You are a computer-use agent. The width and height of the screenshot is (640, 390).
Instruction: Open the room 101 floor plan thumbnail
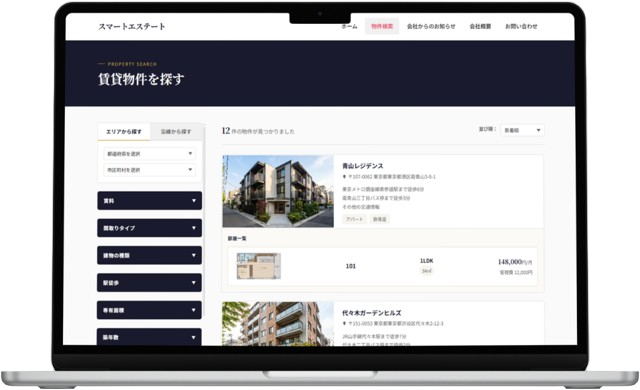(259, 266)
